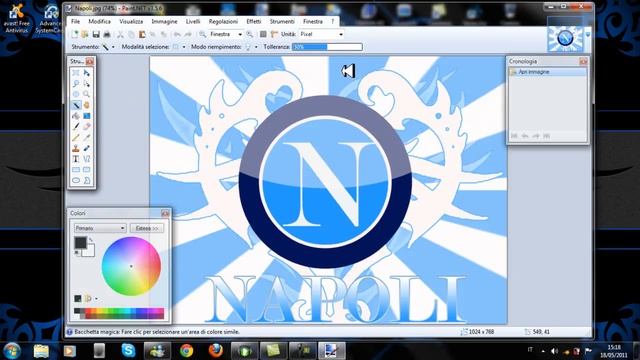Click the Paste clipboard toolbar icon

142,34
